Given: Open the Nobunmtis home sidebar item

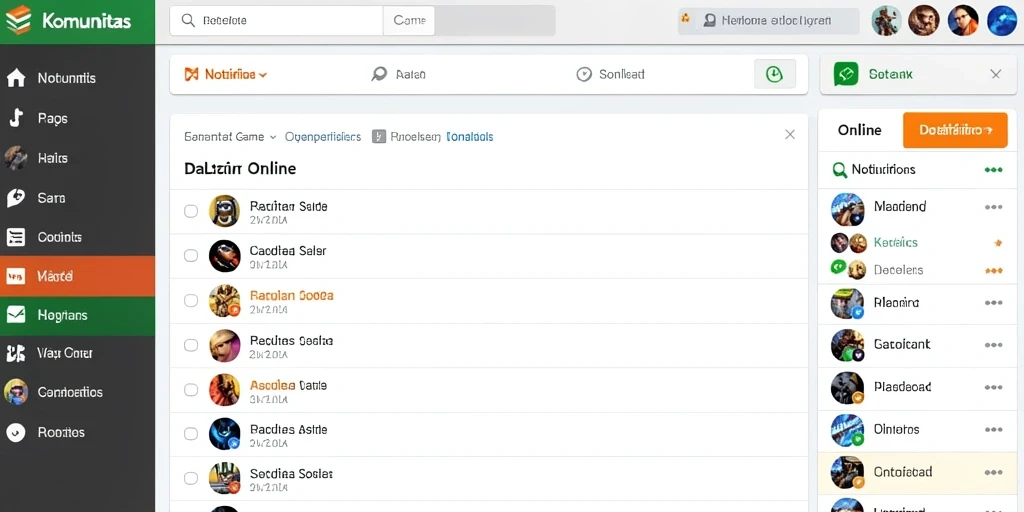Looking at the screenshot, I should point(77,78).
